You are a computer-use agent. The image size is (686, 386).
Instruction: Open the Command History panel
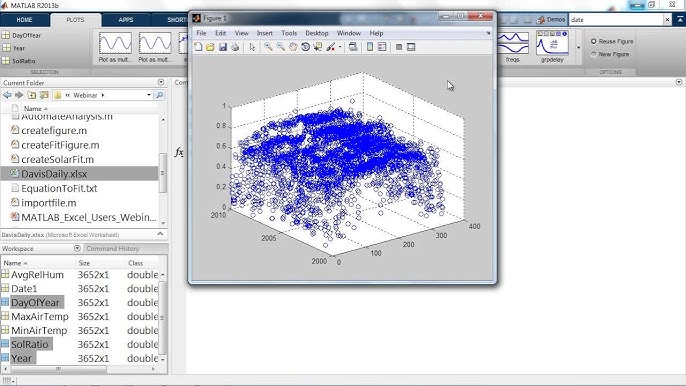(x=112, y=249)
